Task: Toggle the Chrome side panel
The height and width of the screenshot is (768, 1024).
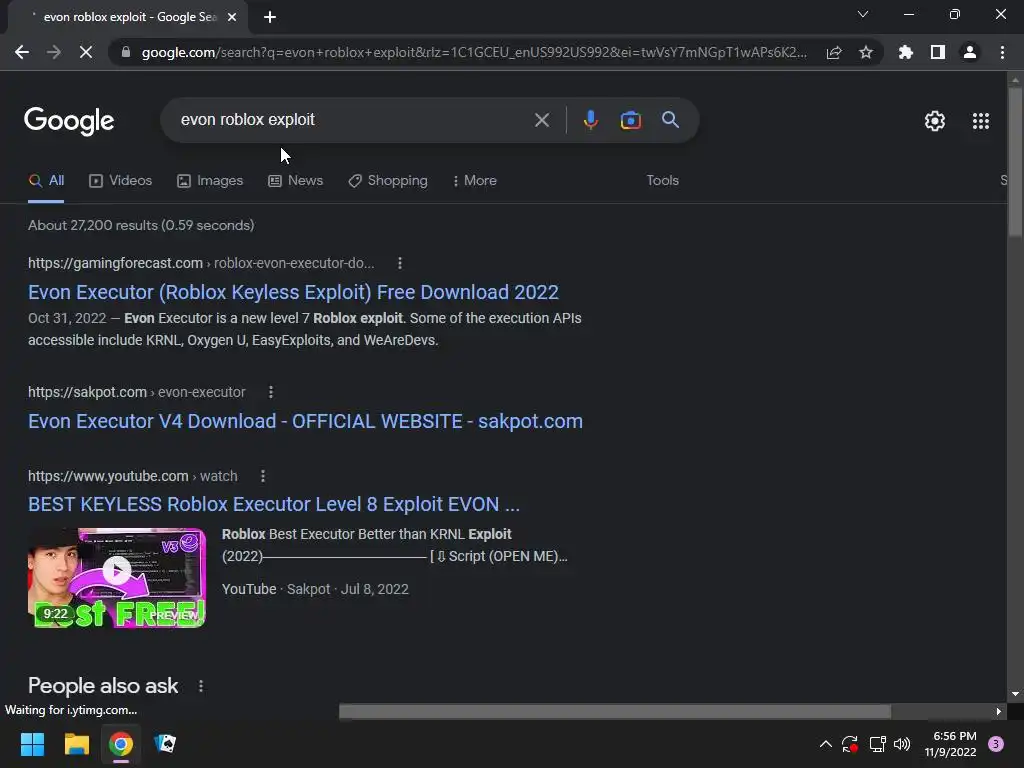Action: coord(938,52)
